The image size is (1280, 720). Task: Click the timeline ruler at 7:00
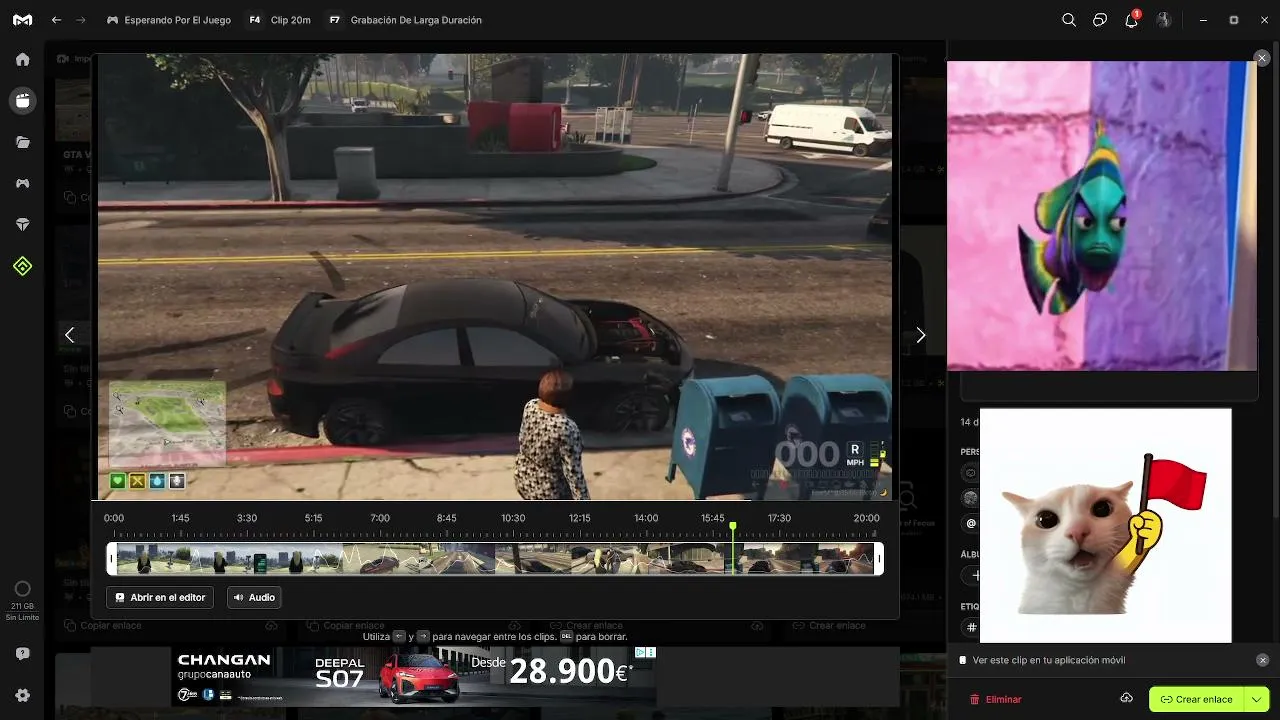pyautogui.click(x=380, y=518)
